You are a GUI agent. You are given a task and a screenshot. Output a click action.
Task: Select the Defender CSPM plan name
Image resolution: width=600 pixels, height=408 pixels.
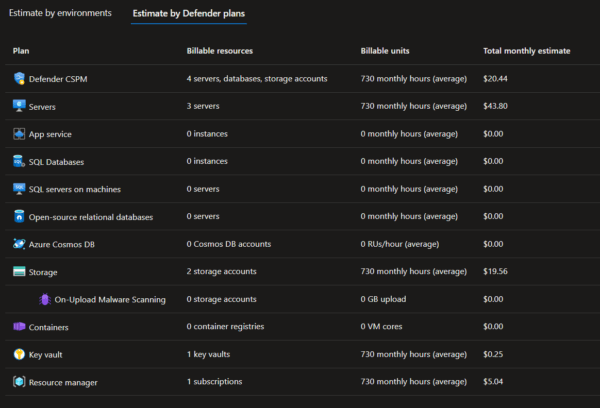[58, 79]
